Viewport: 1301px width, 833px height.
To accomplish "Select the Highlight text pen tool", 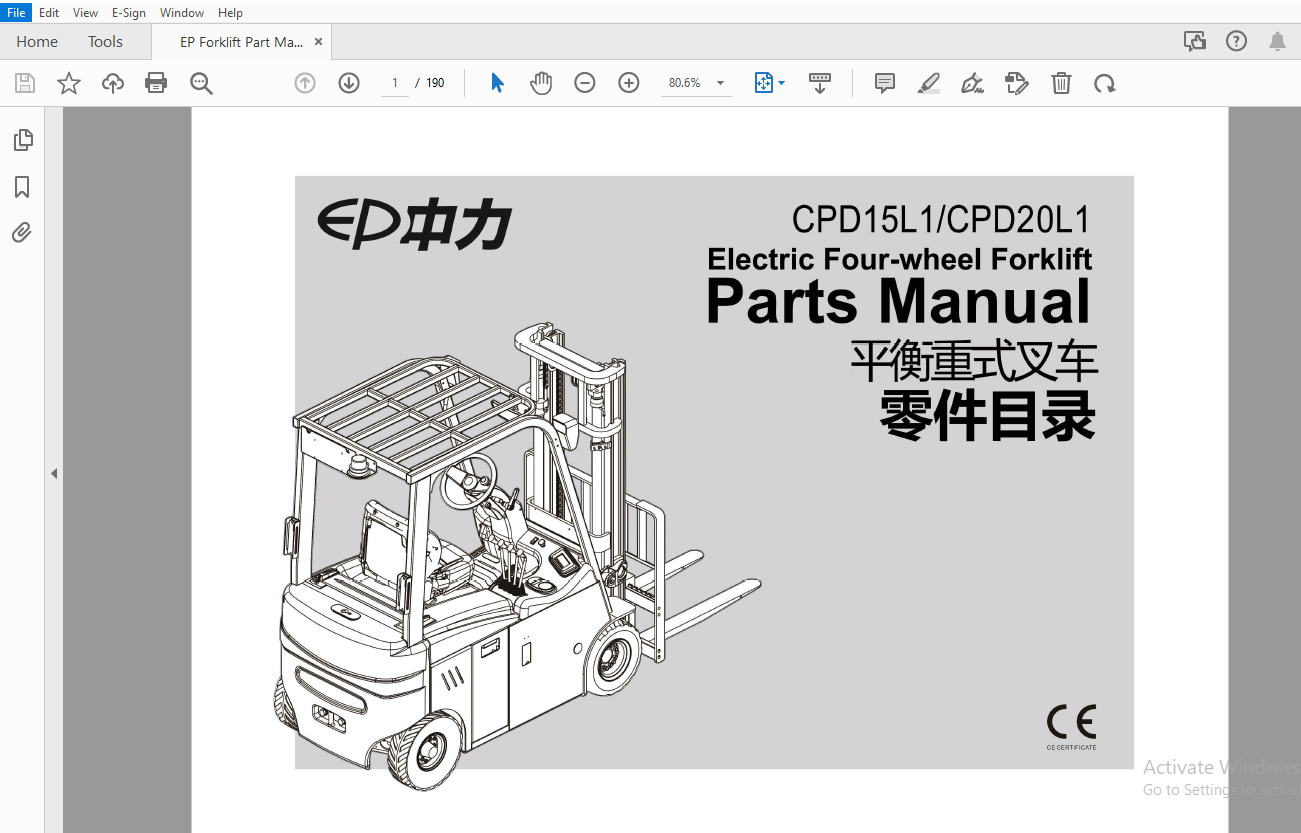I will click(929, 83).
